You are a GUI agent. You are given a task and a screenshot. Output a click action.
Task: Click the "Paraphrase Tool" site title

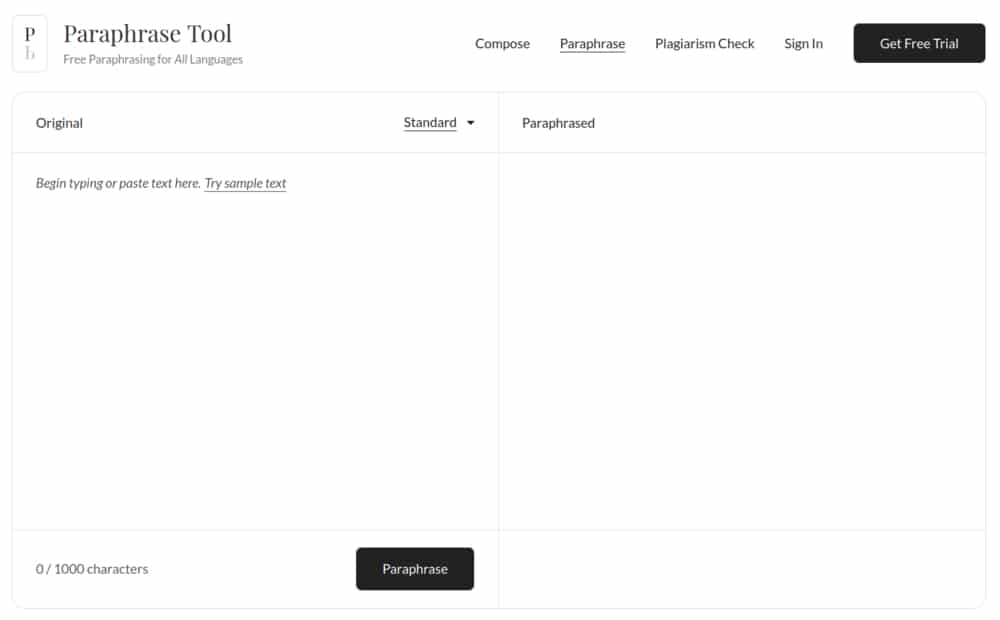point(147,33)
